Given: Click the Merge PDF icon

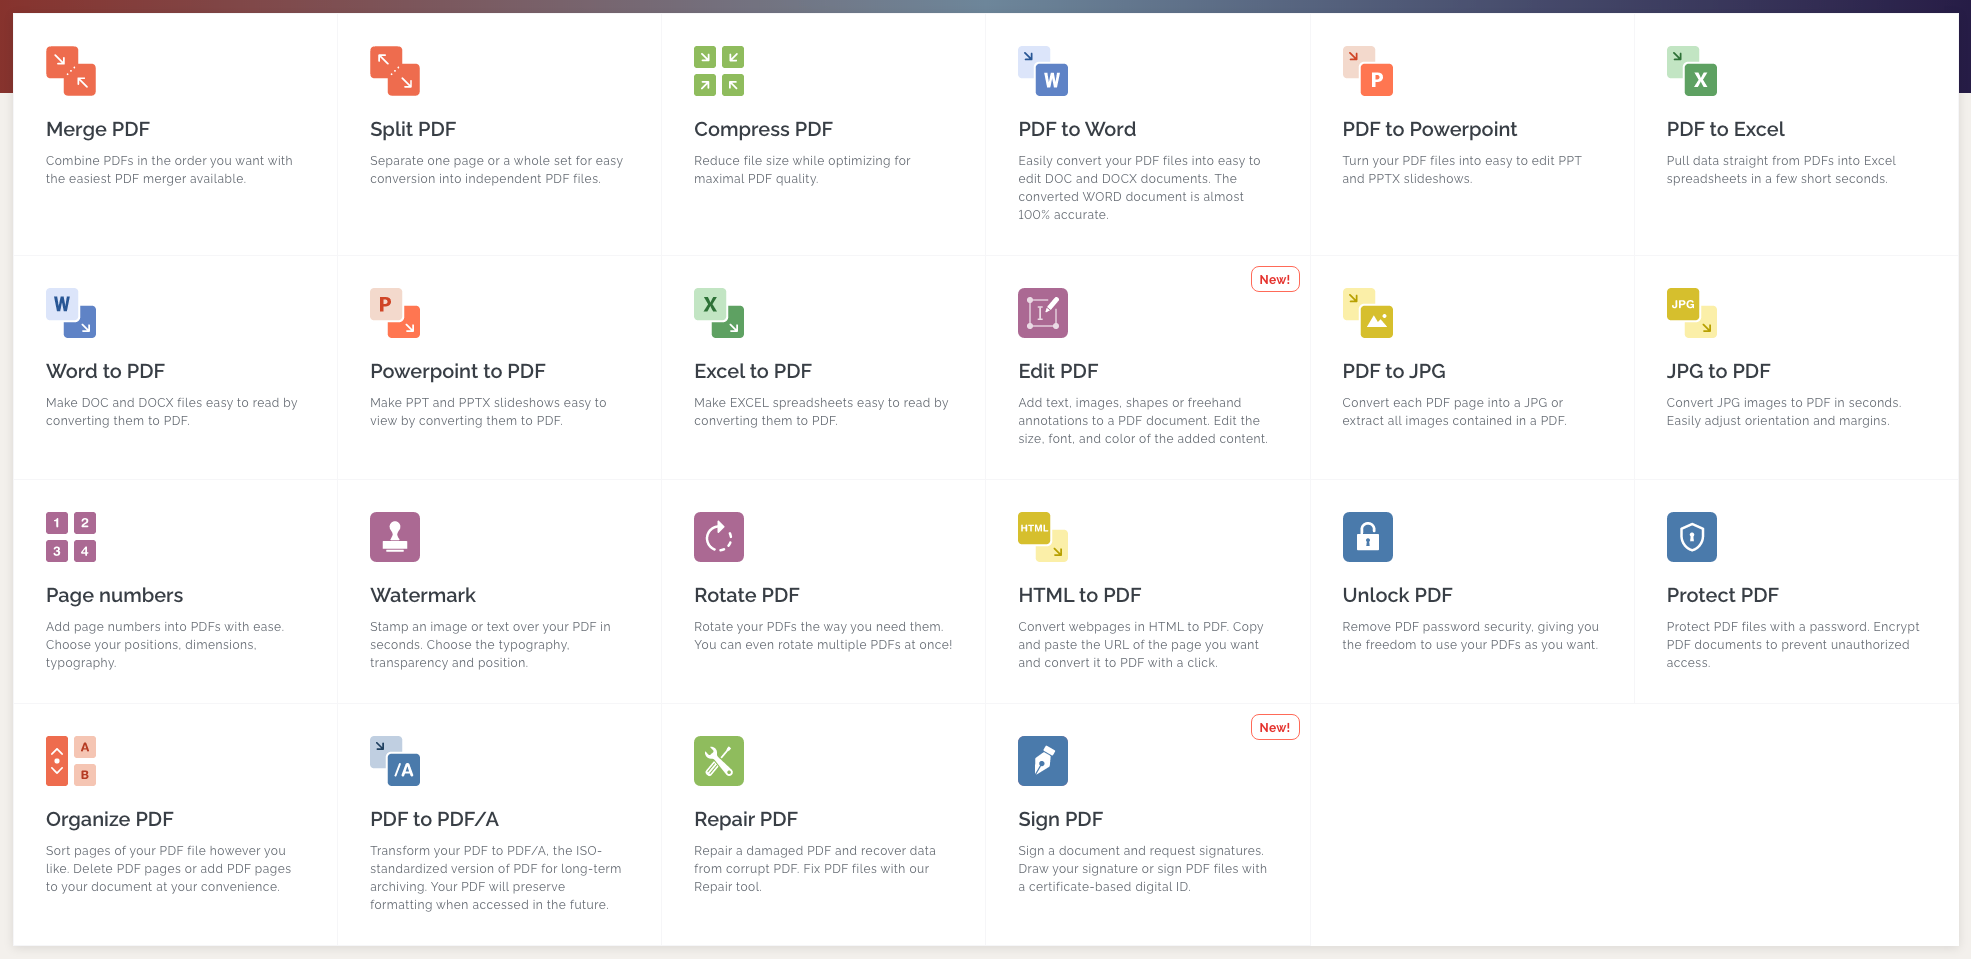Looking at the screenshot, I should [x=71, y=71].
